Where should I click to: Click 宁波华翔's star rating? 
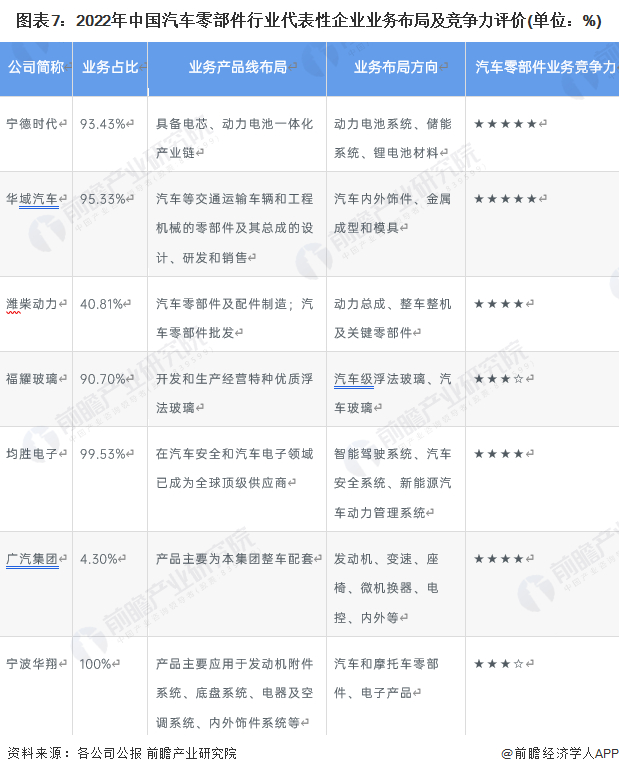499,664
